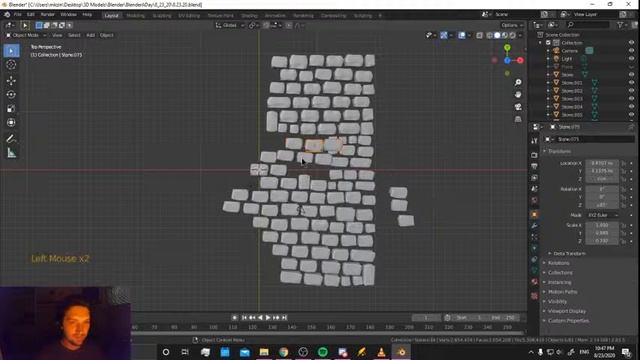Click the green Y axis on navigation gizmo
This screenshot has height=360, width=640.
(x=507, y=48)
